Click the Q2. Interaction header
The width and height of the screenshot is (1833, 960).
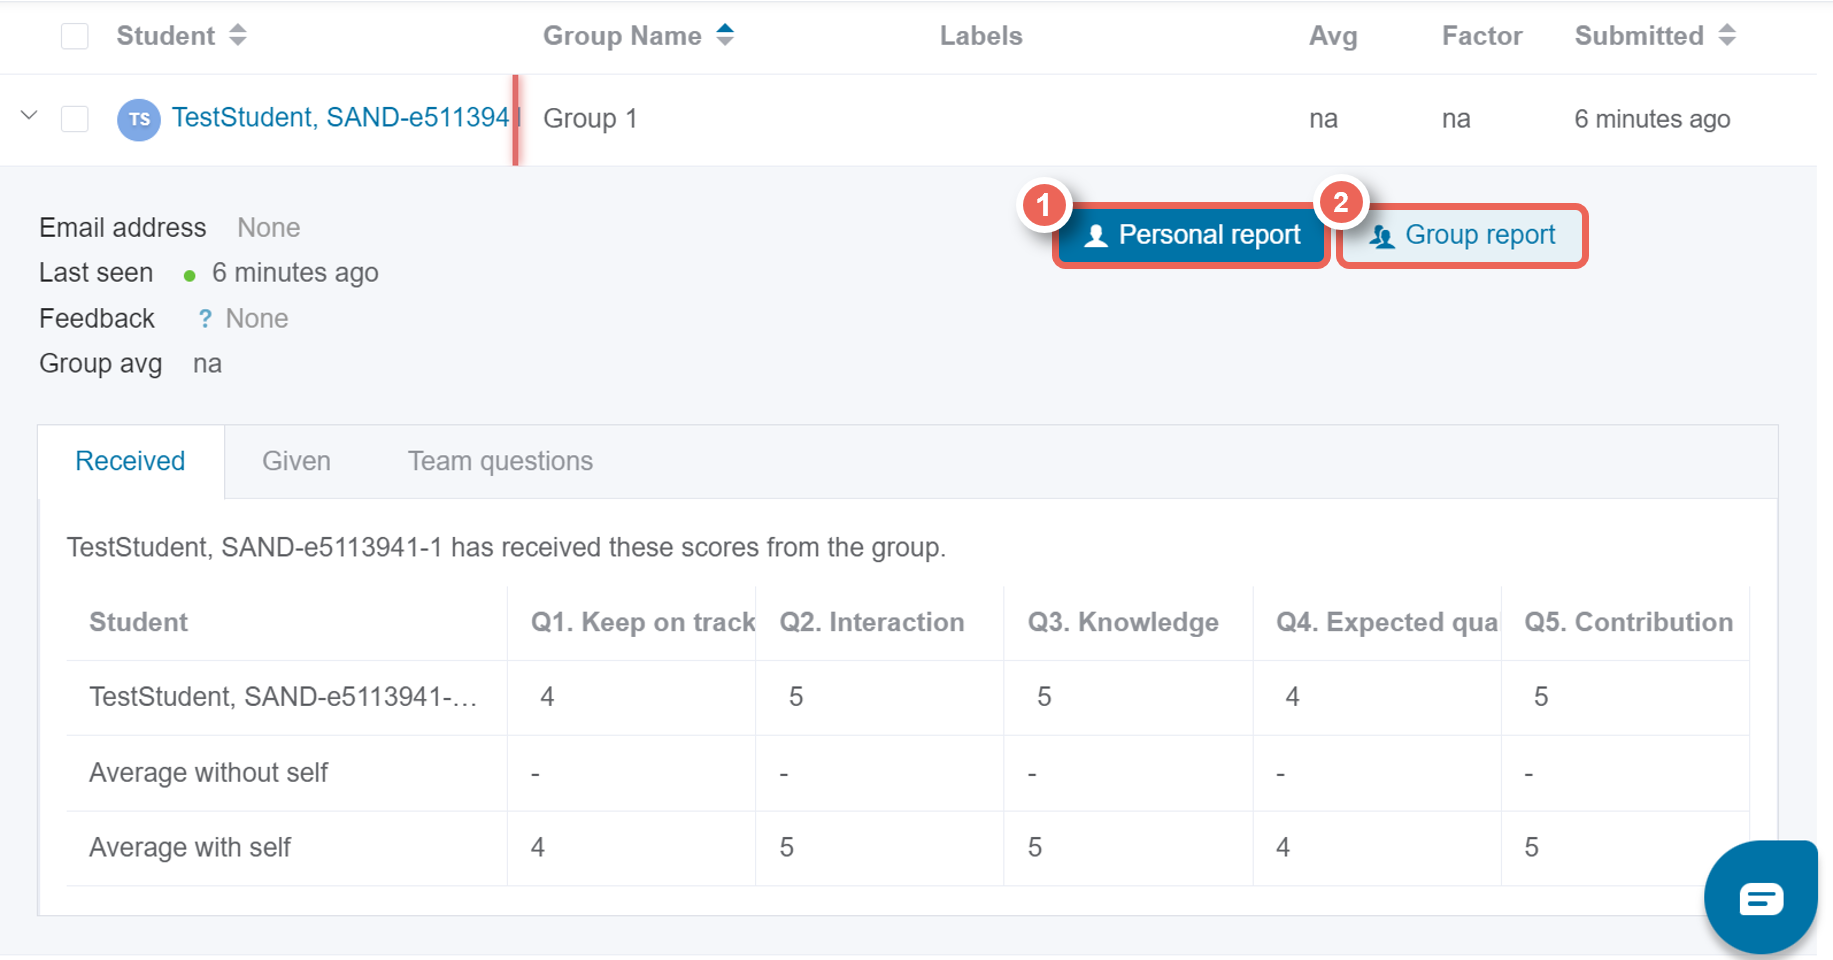(872, 622)
